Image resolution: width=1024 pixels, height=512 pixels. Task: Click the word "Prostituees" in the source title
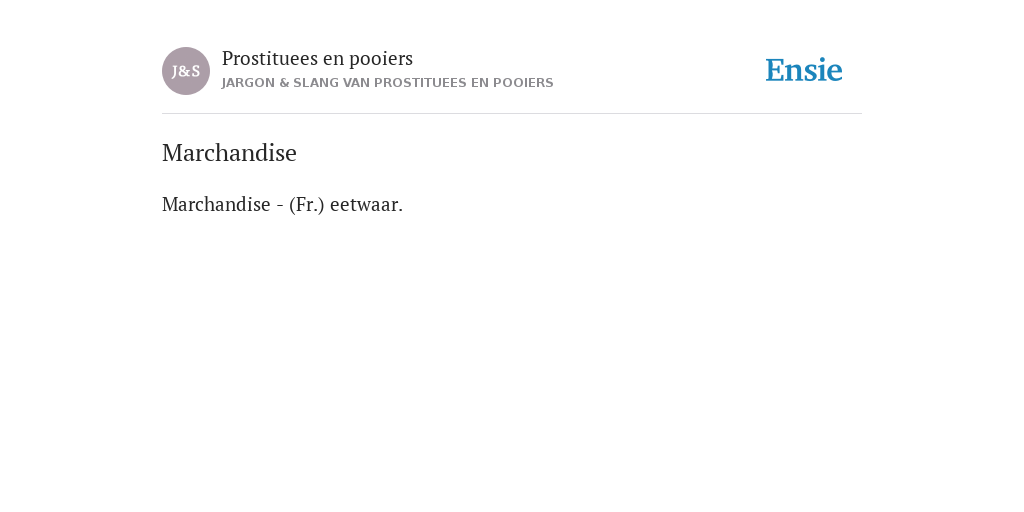pos(270,58)
